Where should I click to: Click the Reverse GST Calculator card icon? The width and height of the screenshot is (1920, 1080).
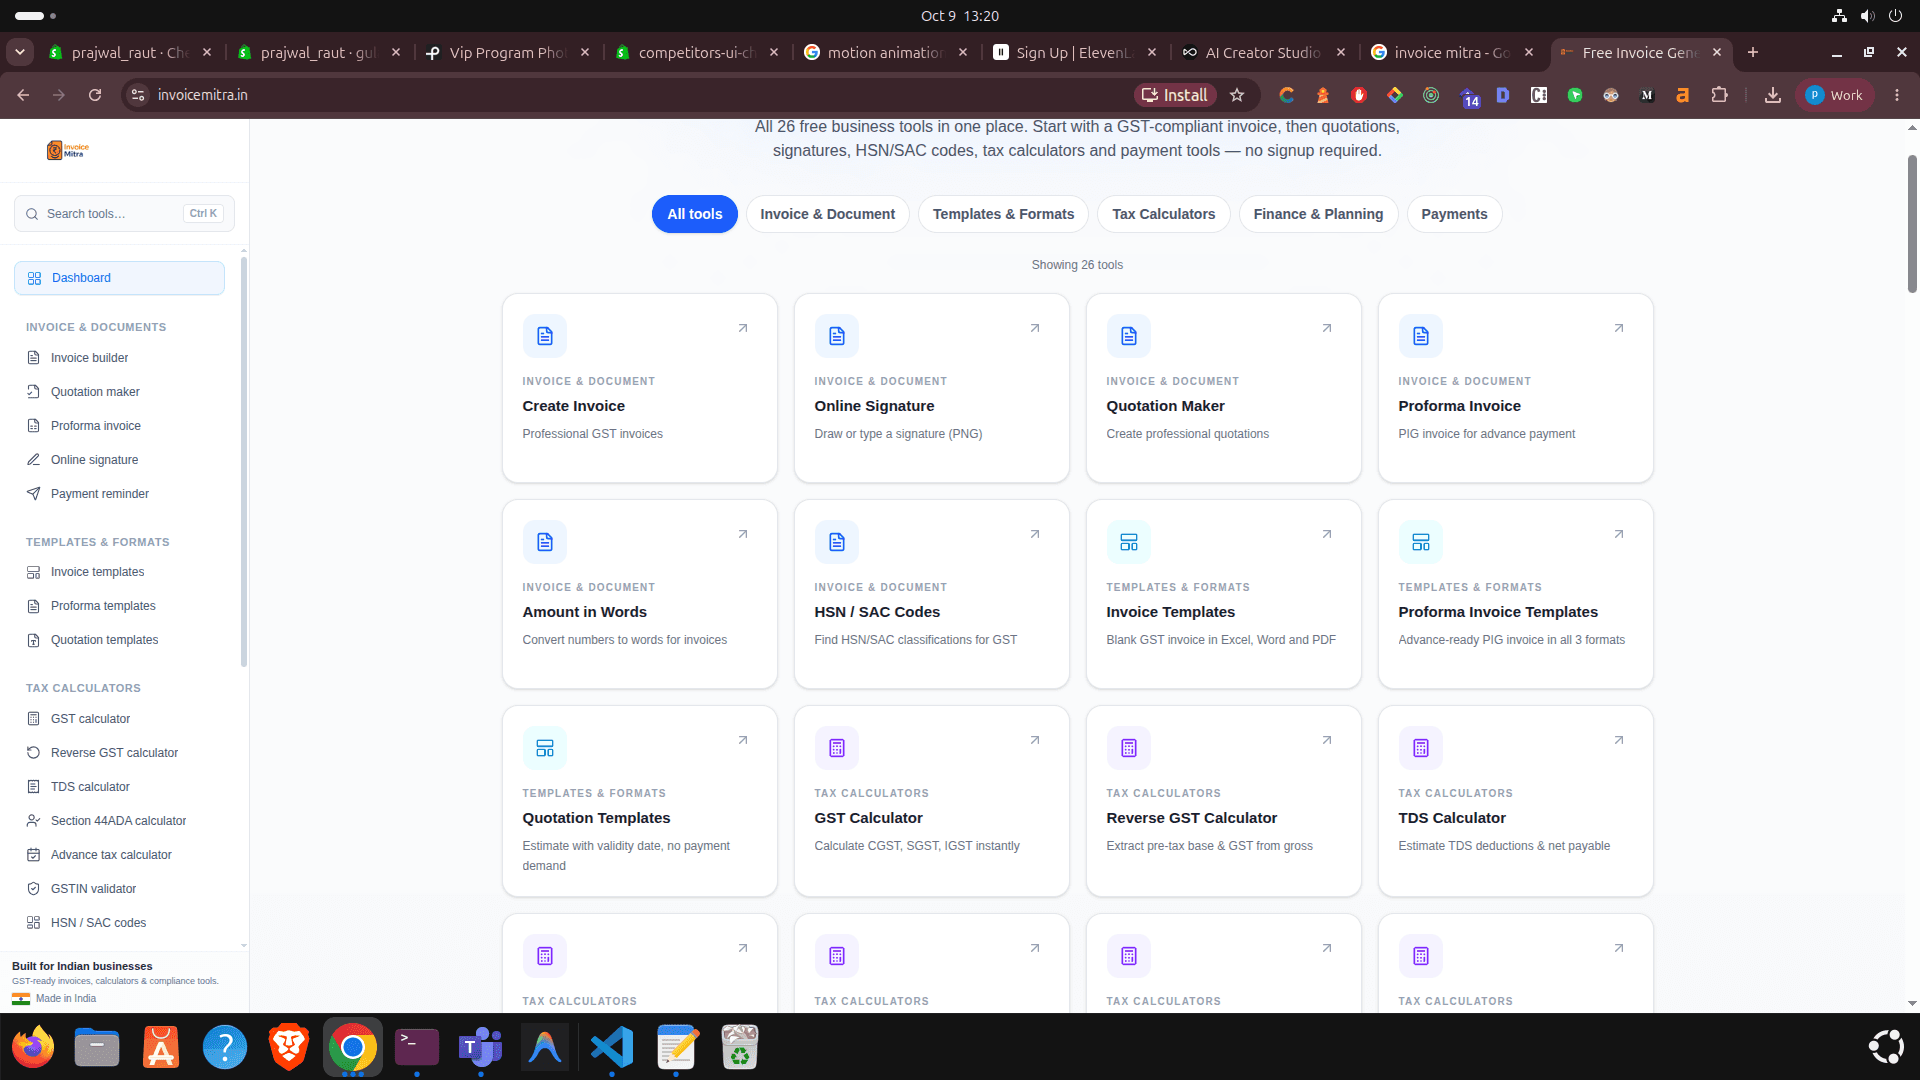[x=1129, y=748]
